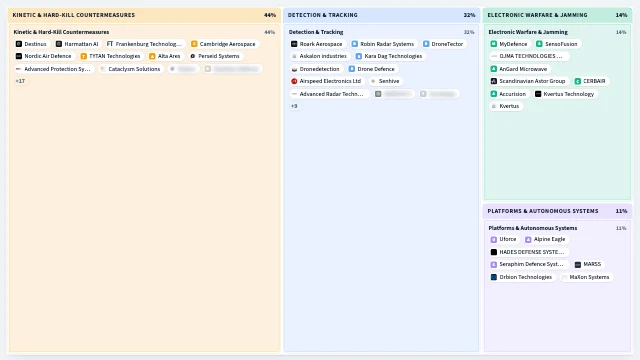Click the Perseid Systems icon
Viewport: 640px width, 360px height.
pos(193,56)
